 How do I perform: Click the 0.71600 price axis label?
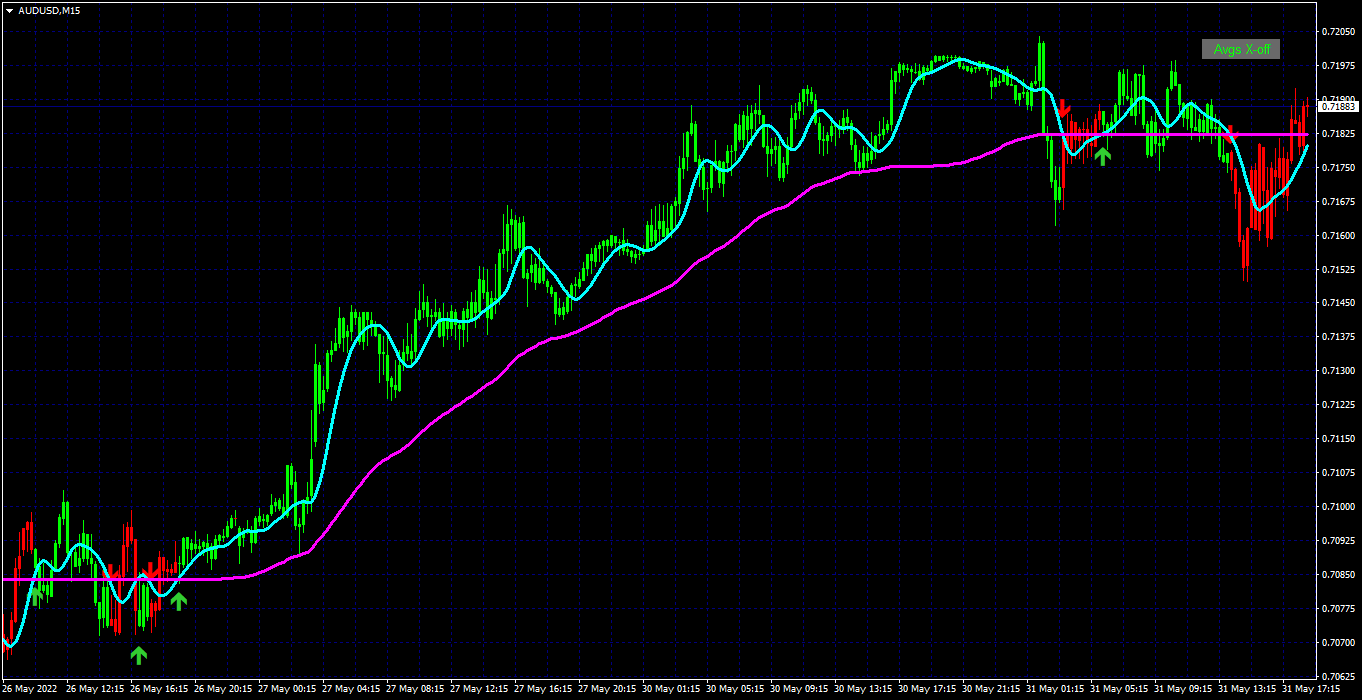(1338, 236)
